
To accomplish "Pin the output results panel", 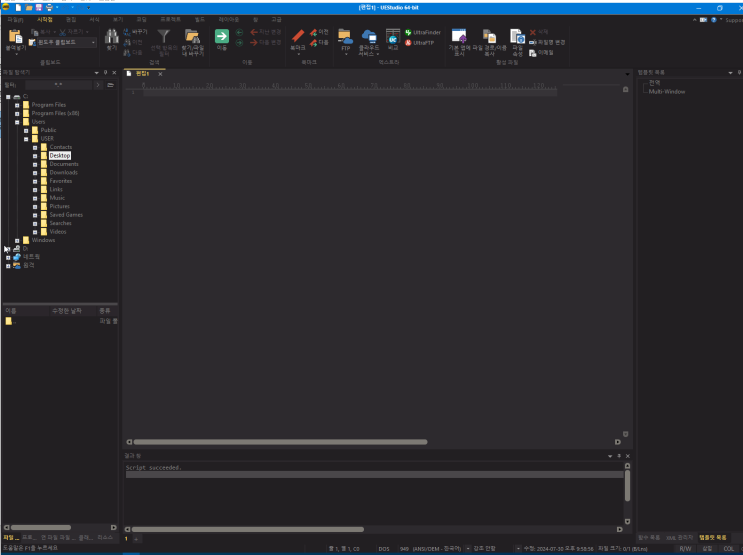I will [619, 456].
